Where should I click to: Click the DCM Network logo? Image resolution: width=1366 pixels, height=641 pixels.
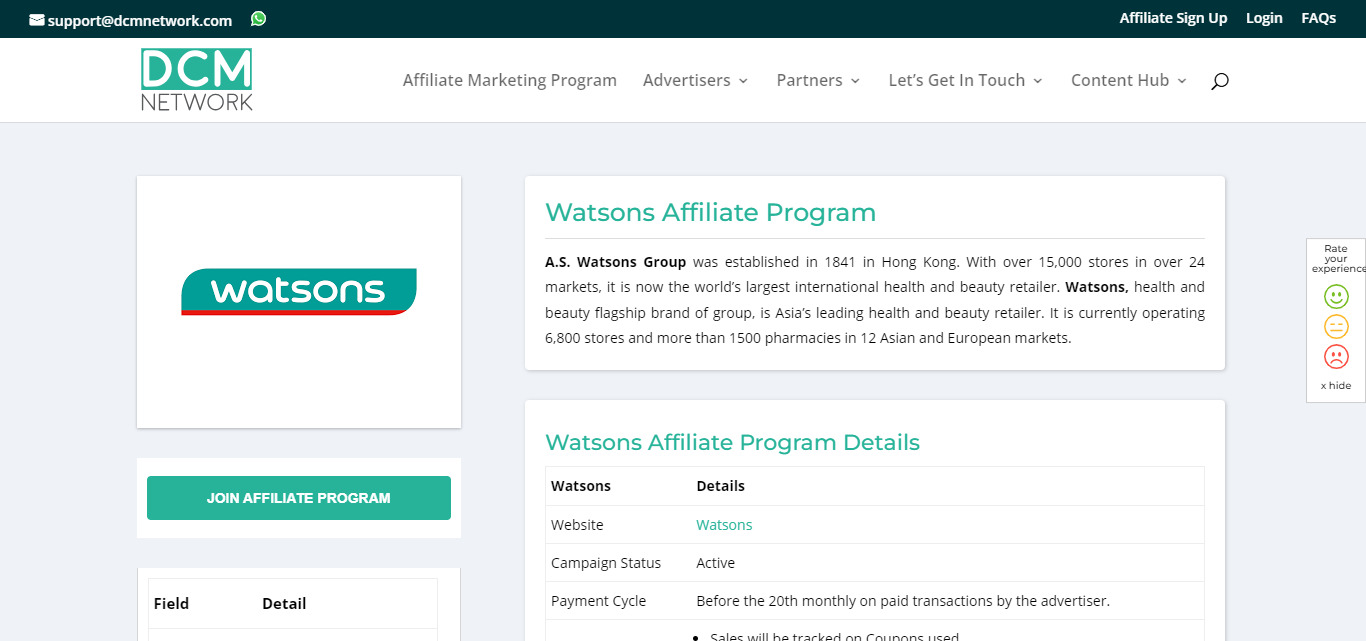196,79
